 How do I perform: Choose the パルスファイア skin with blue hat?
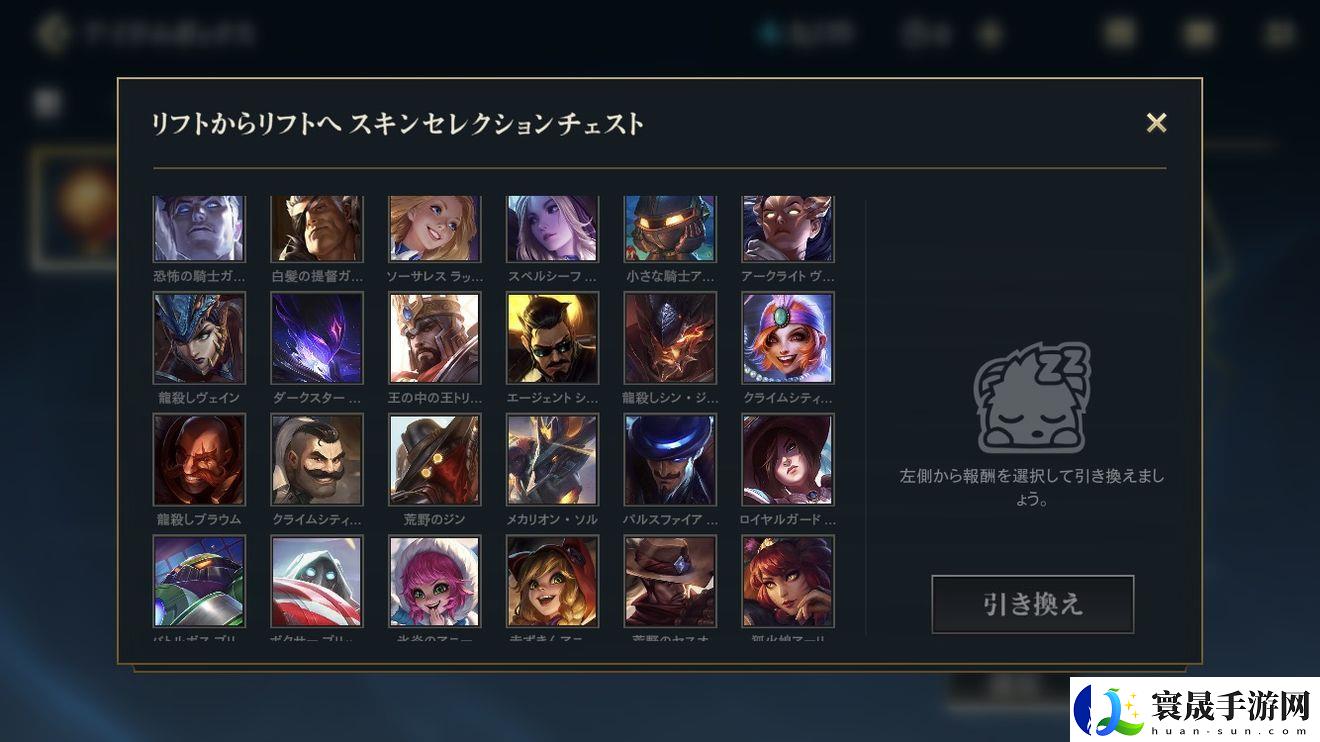click(x=670, y=460)
